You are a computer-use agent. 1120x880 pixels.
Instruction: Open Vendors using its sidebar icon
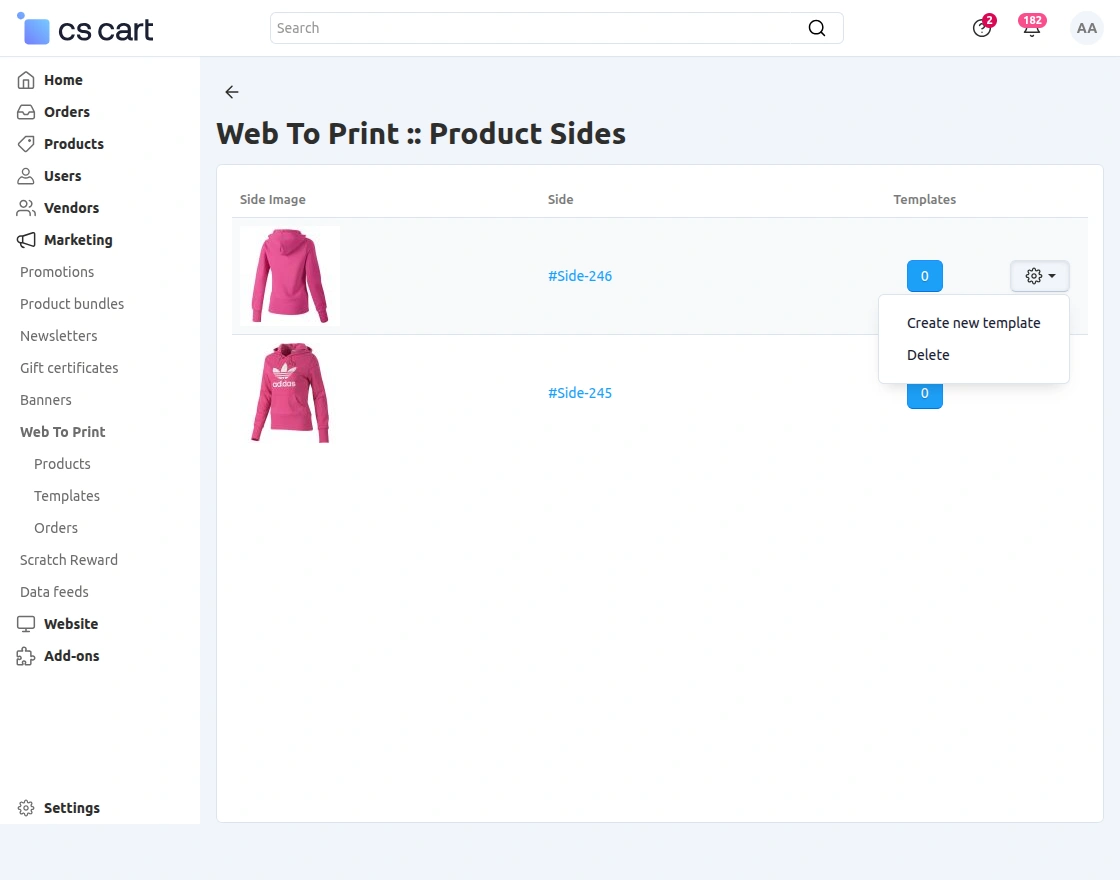coord(26,208)
